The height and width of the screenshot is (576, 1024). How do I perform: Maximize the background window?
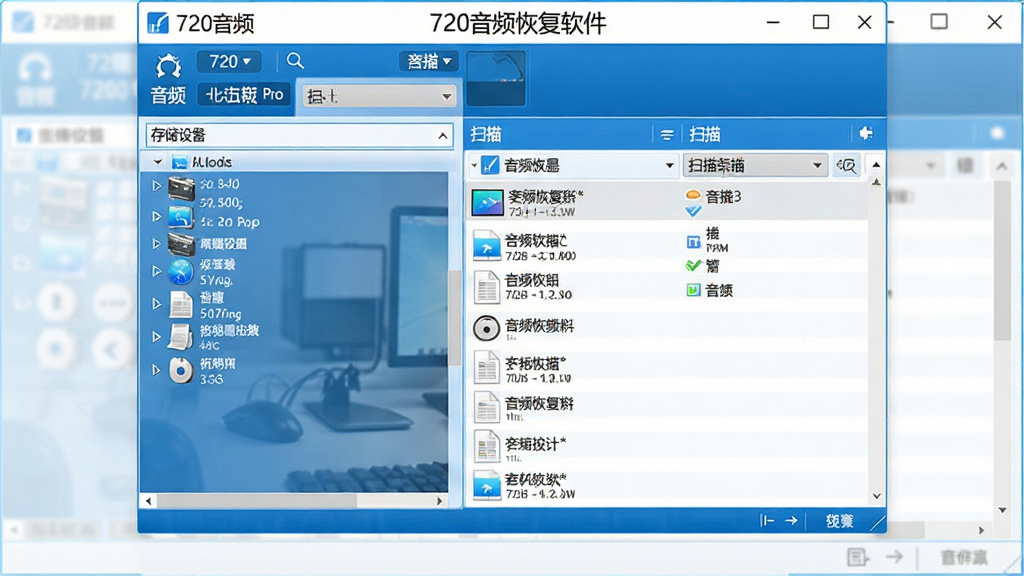938,22
